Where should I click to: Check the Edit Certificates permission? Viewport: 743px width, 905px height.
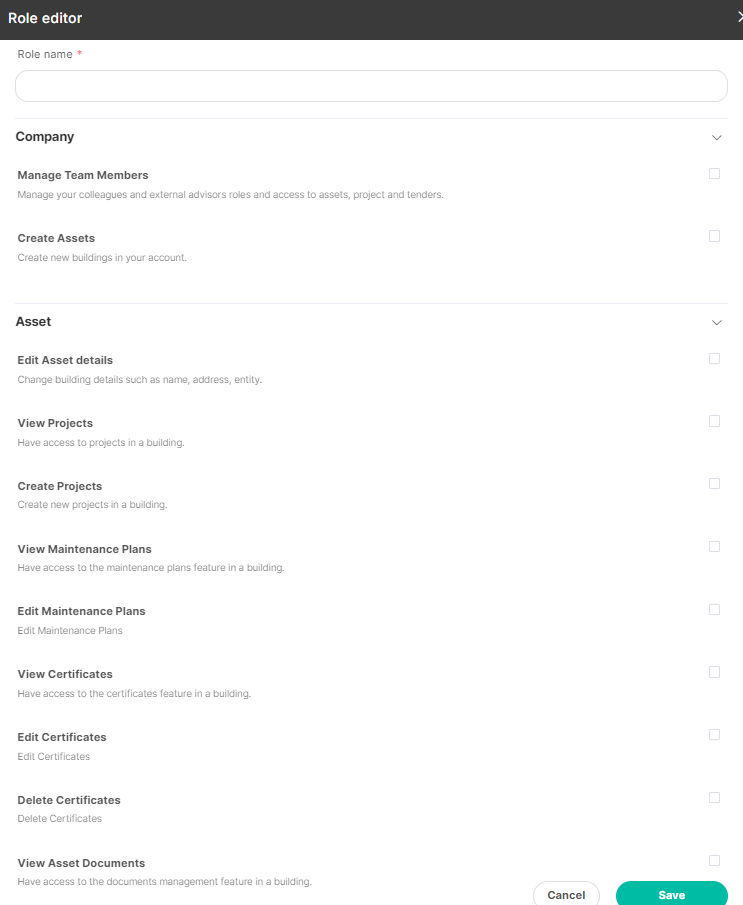tap(714, 735)
